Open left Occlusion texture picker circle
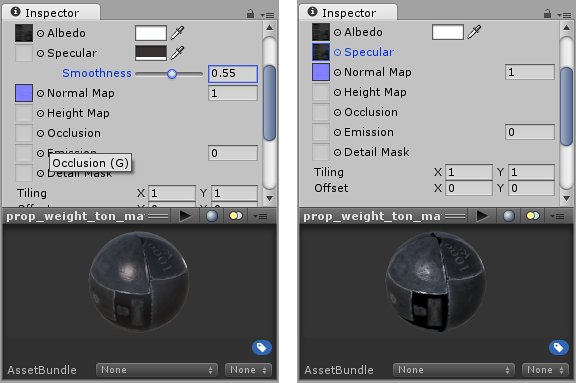This screenshot has height=383, width=576. tap(40, 133)
